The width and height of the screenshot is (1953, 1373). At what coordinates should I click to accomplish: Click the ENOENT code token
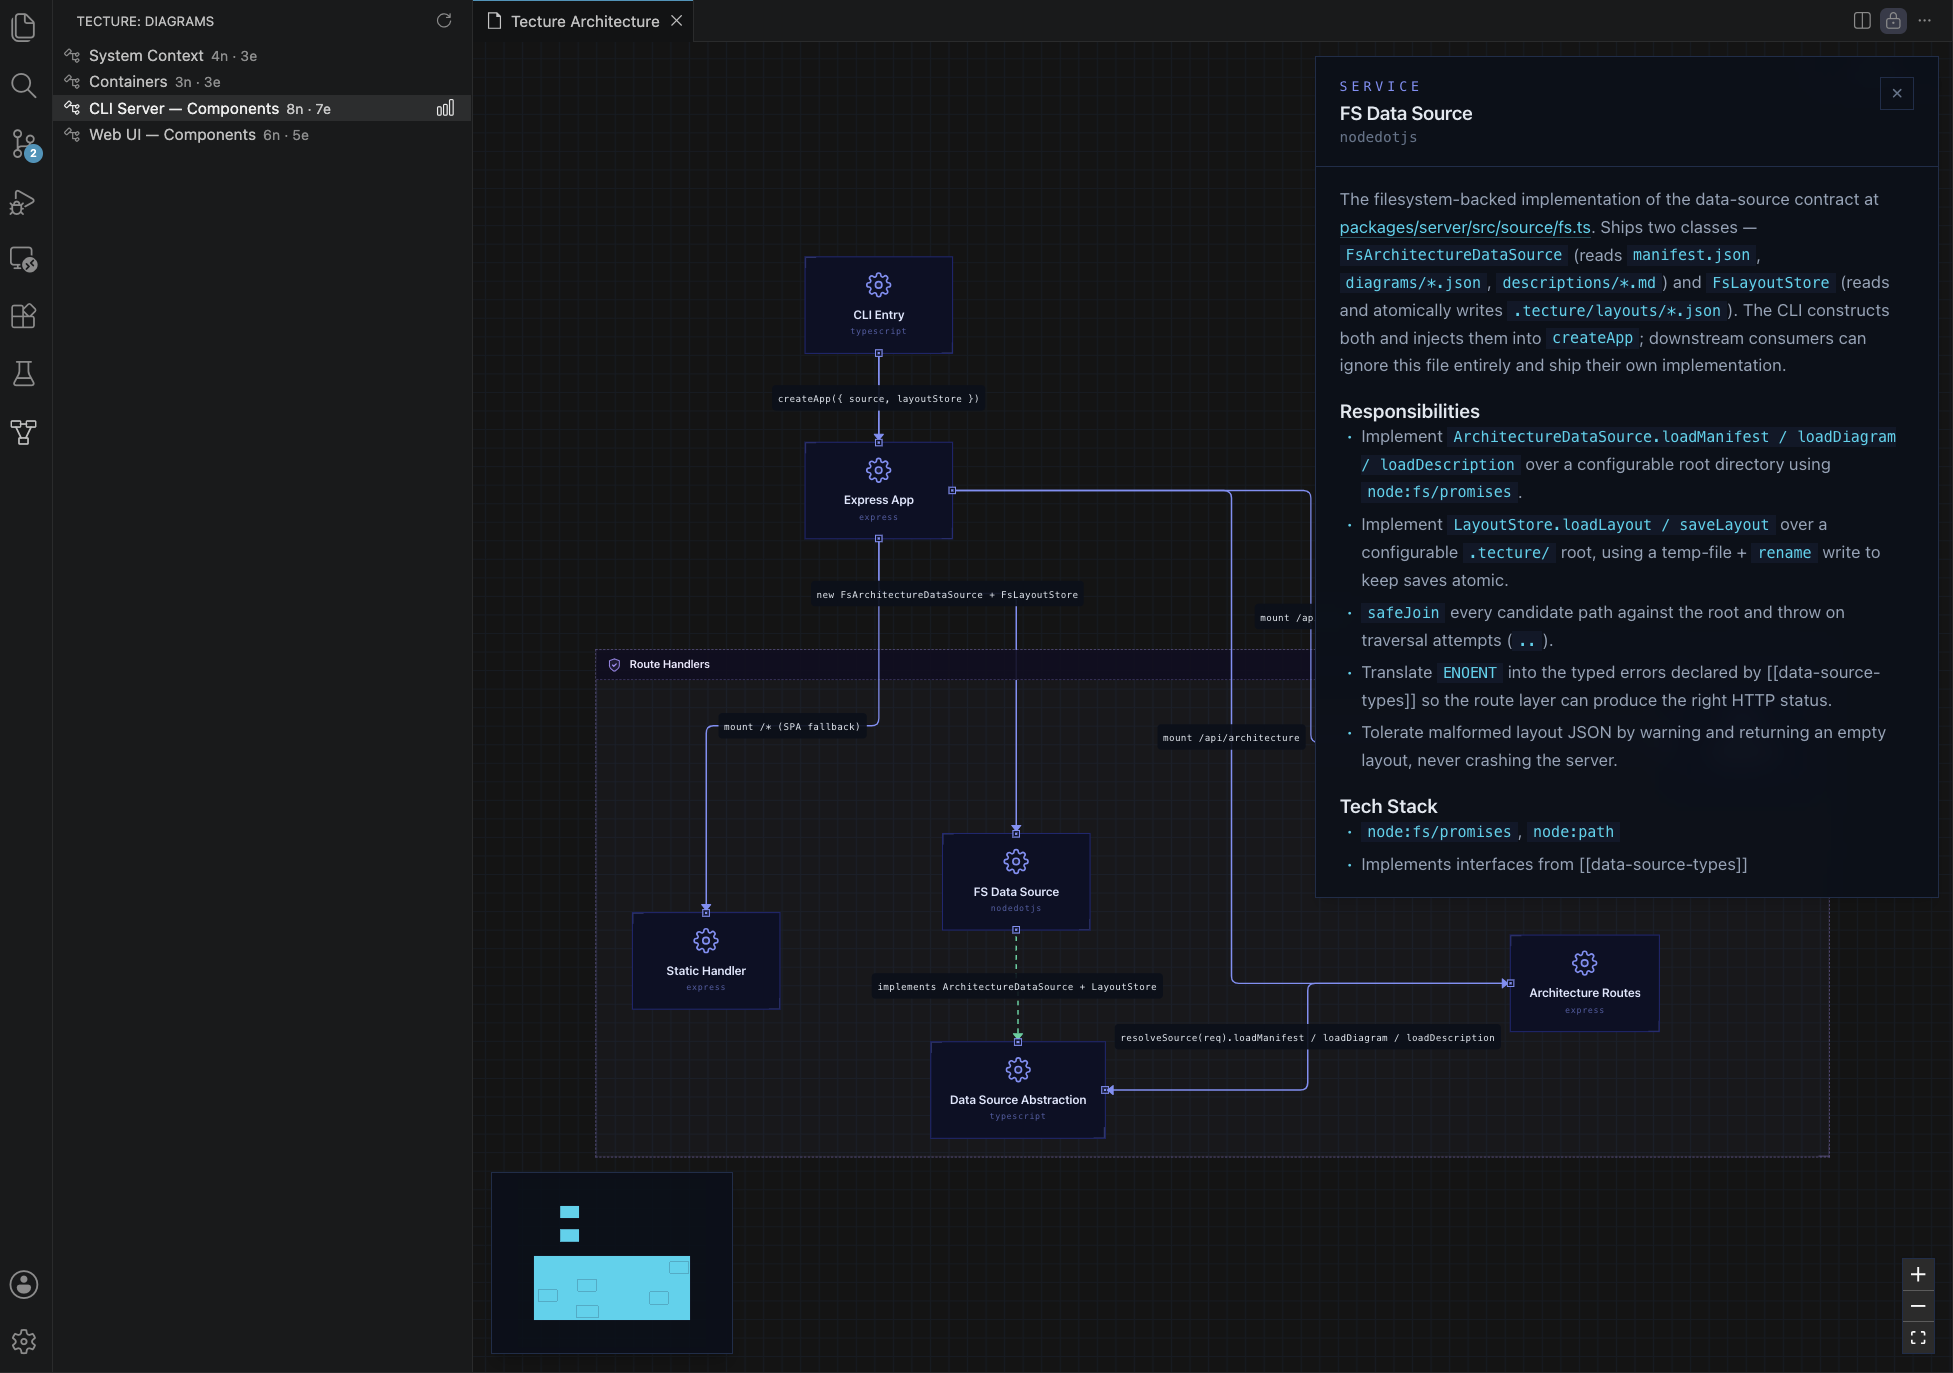(1469, 673)
